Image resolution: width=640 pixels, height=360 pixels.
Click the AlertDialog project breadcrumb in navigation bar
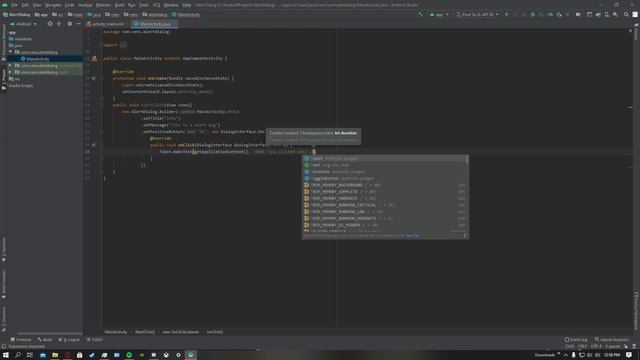click(17, 14)
